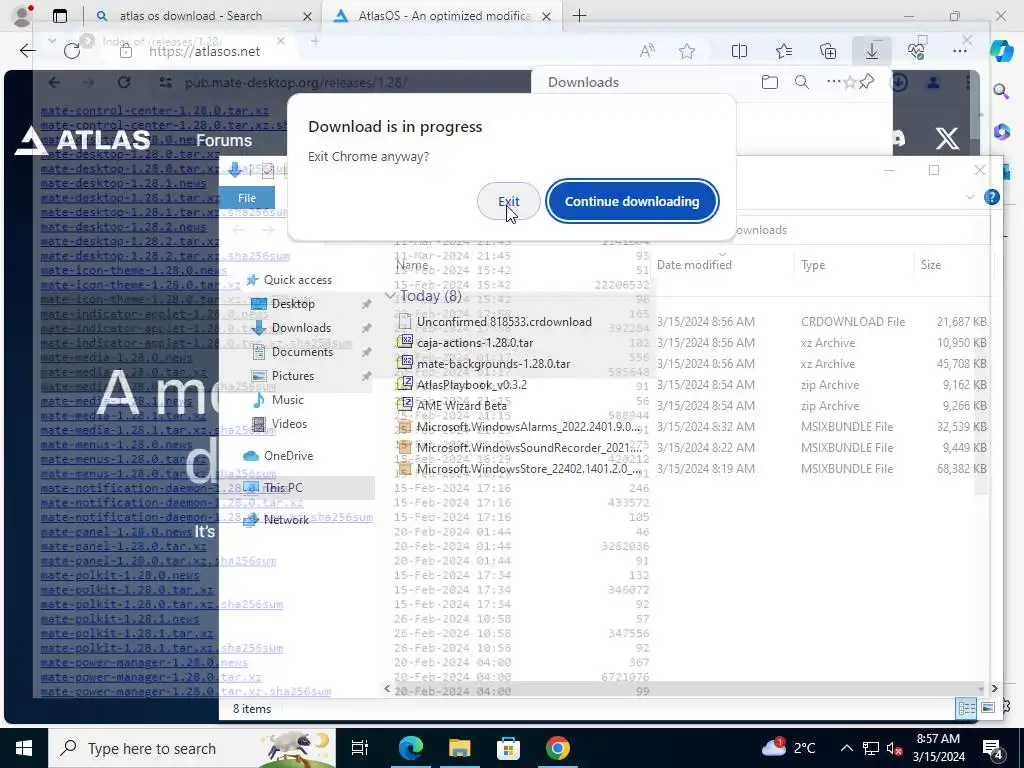Select Quick access in the navigation pane
This screenshot has width=1024, height=768.
click(298, 280)
